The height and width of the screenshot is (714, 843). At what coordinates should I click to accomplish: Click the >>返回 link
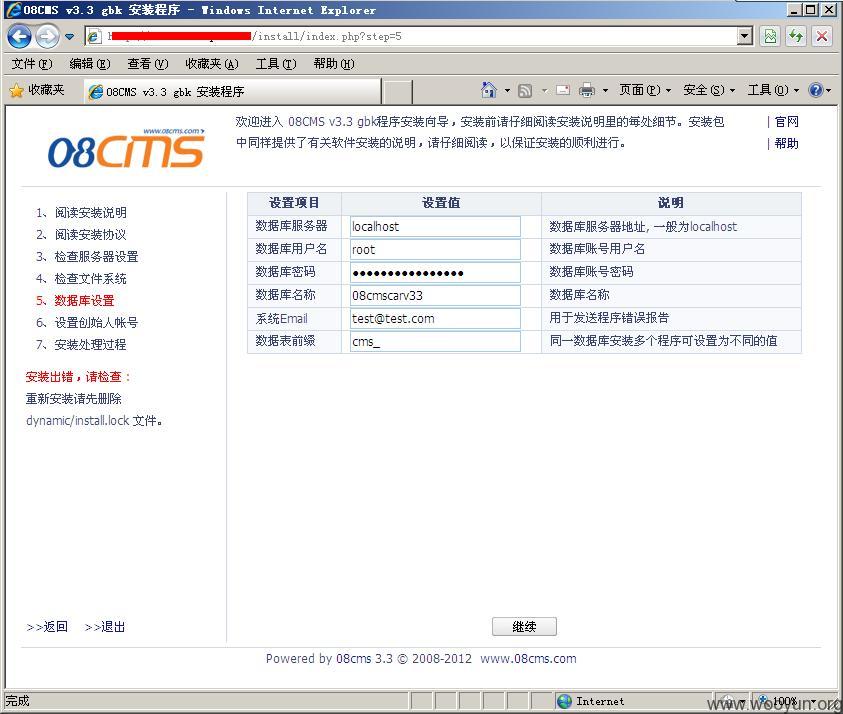tap(47, 627)
